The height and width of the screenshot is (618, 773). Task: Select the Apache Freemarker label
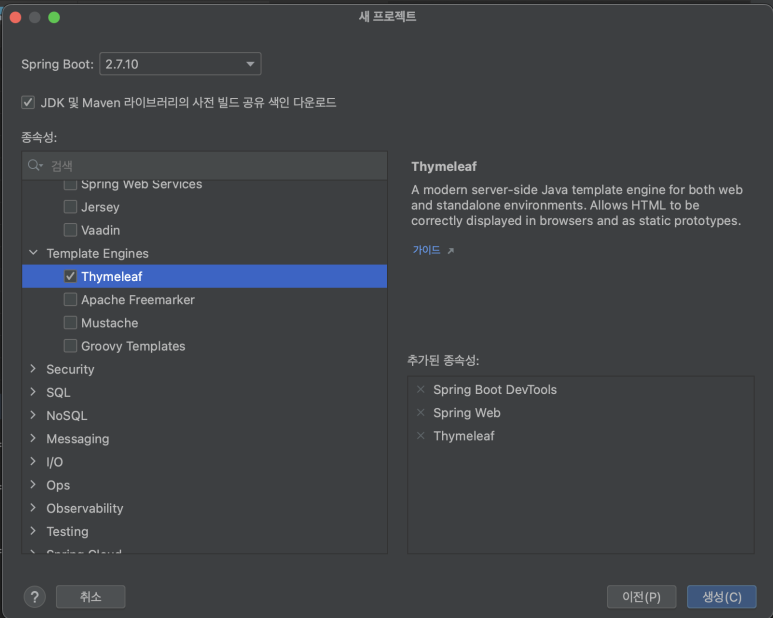[138, 300]
